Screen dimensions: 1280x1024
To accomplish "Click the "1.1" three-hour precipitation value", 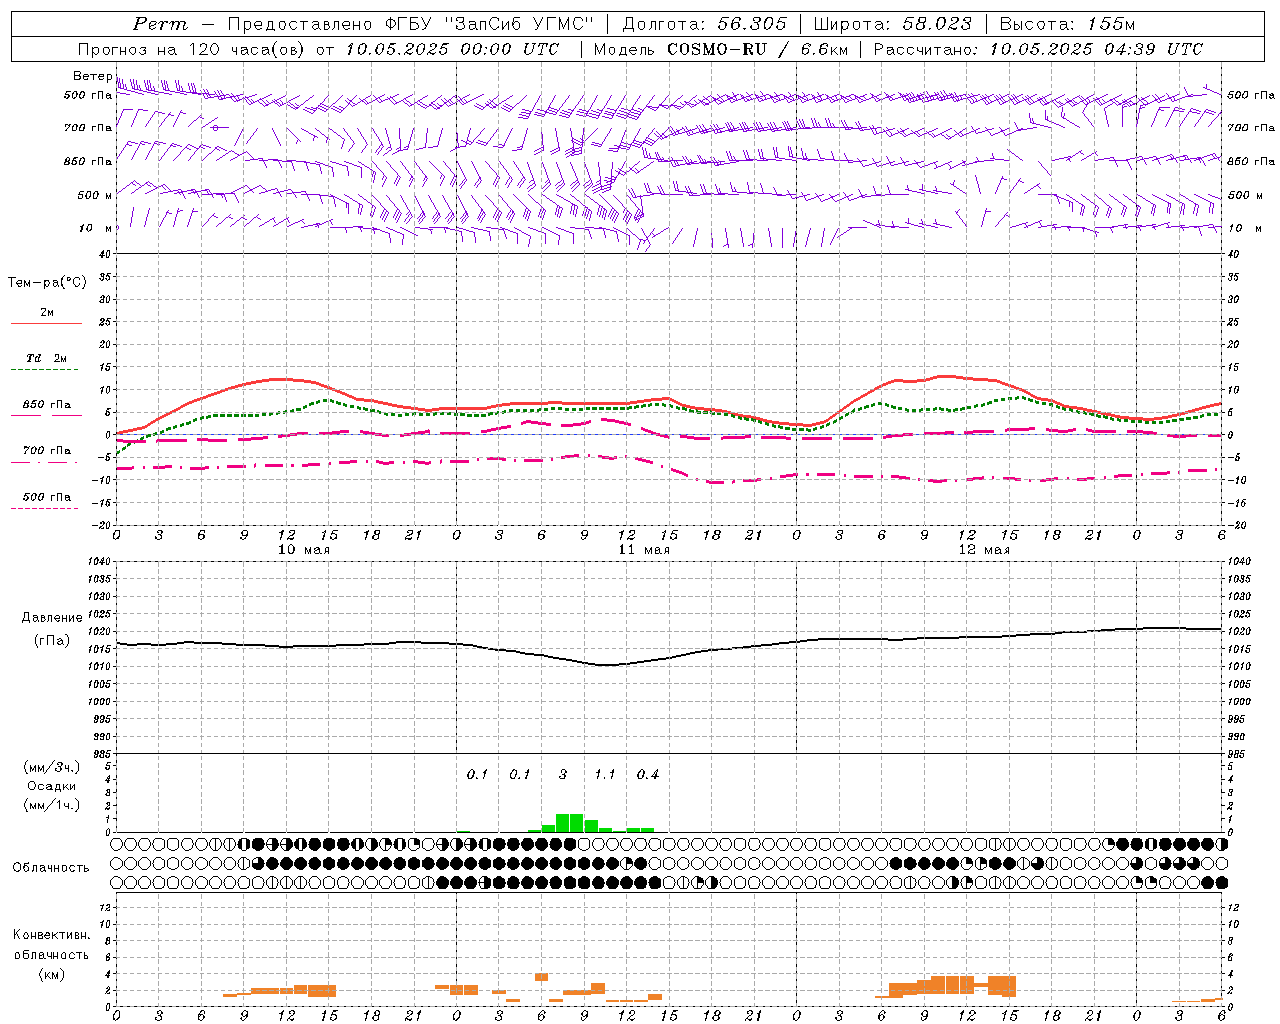I will pos(605,775).
